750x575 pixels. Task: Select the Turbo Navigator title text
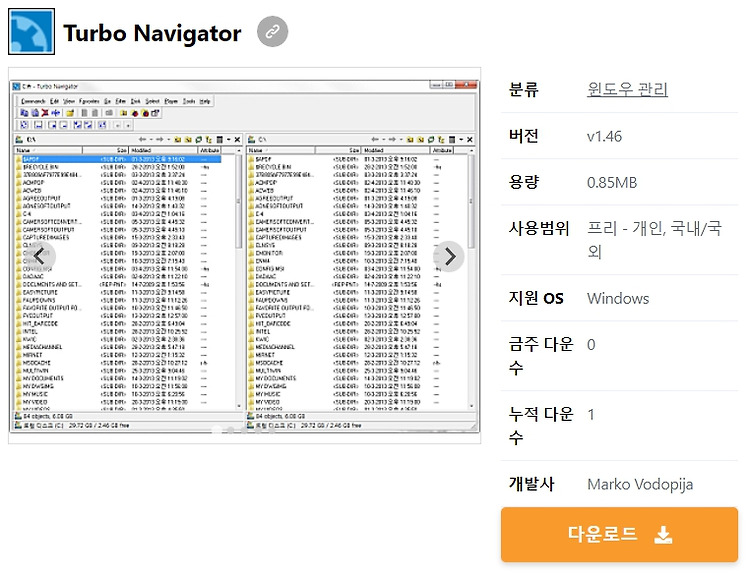(152, 33)
